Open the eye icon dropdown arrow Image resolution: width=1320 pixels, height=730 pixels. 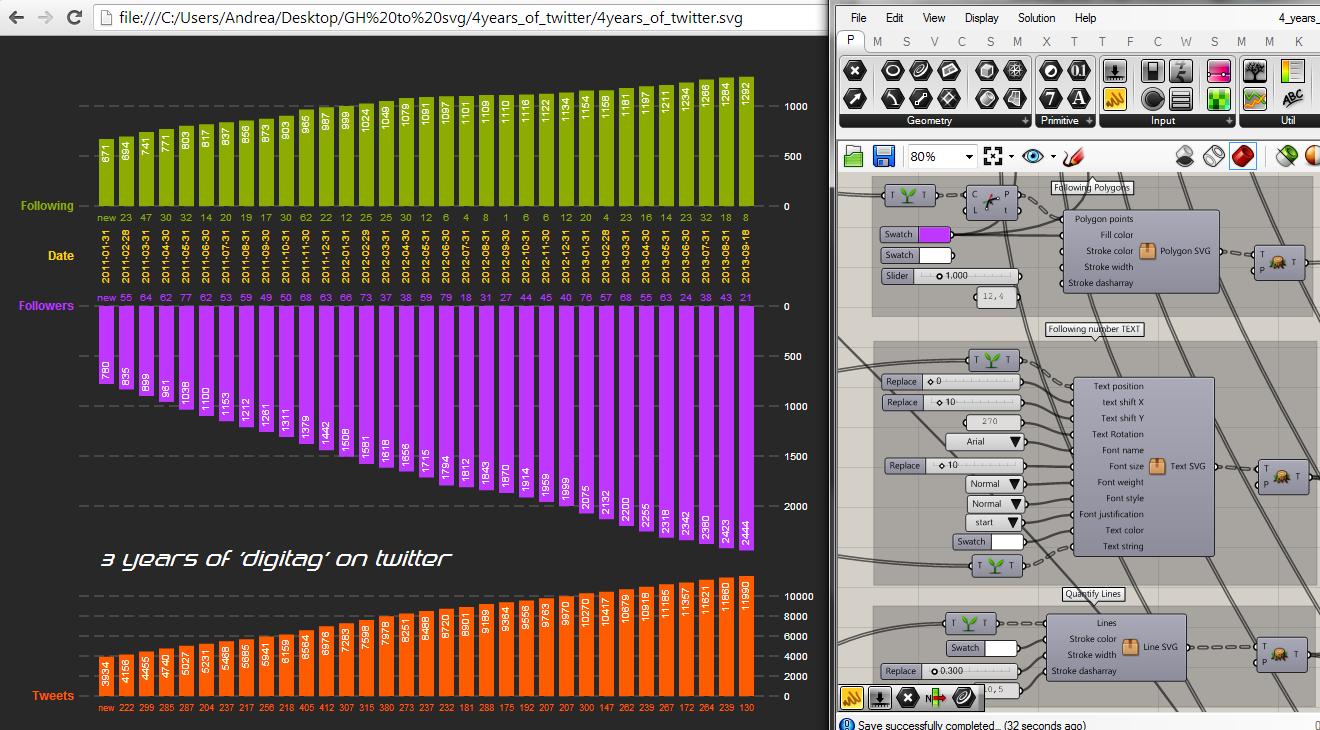pyautogui.click(x=1053, y=157)
